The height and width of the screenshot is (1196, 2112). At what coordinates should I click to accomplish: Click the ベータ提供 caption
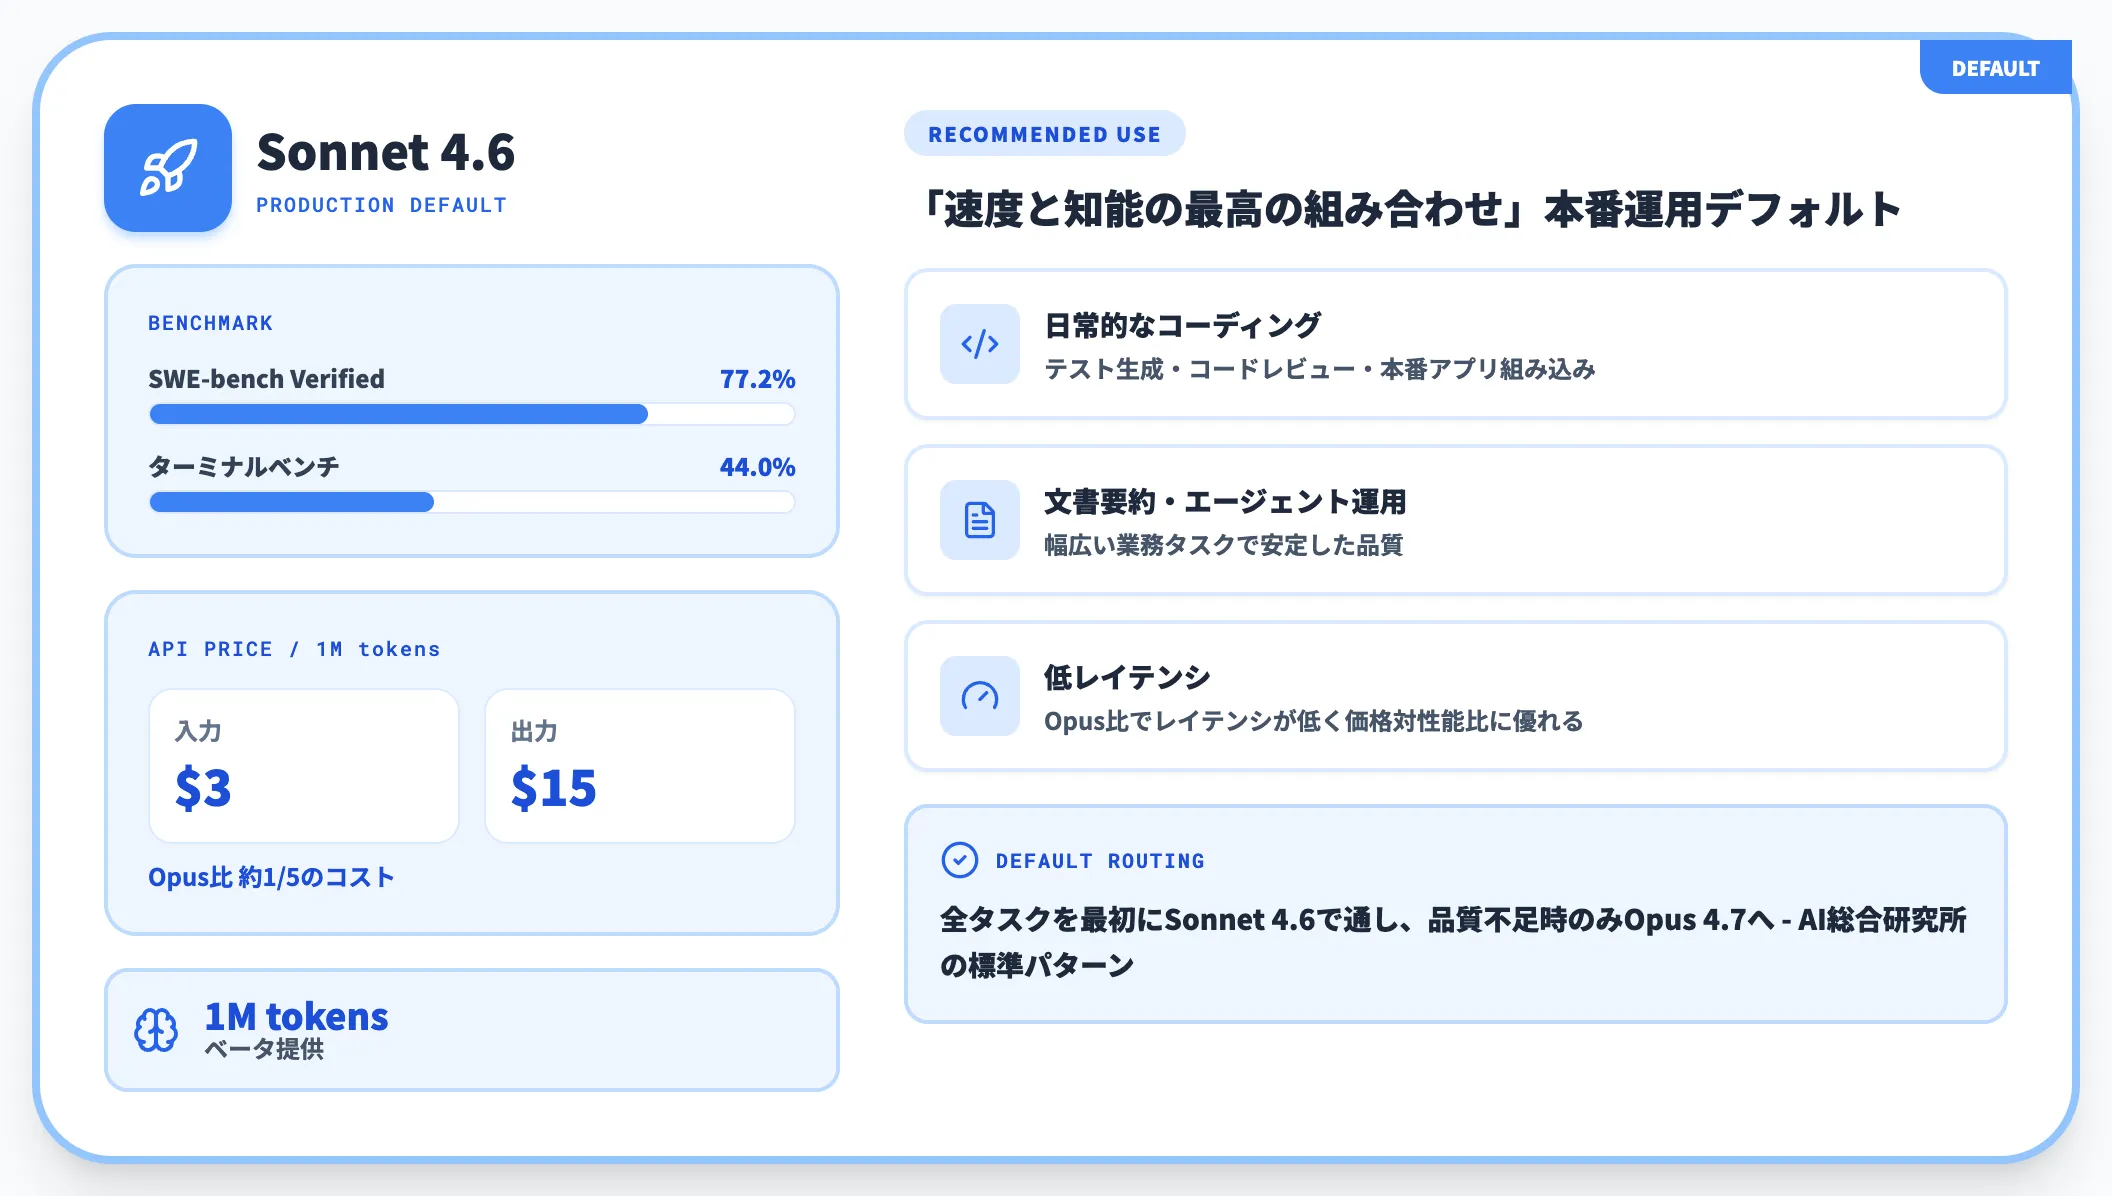264,1049
